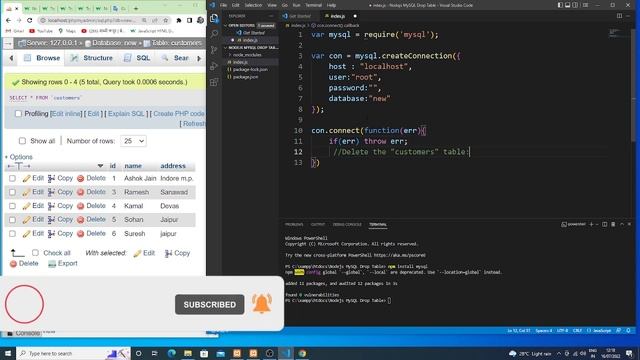Viewport: 640px width, 360px height.
Task: Click the split editor icon in VS Code
Action: click(x=619, y=16)
